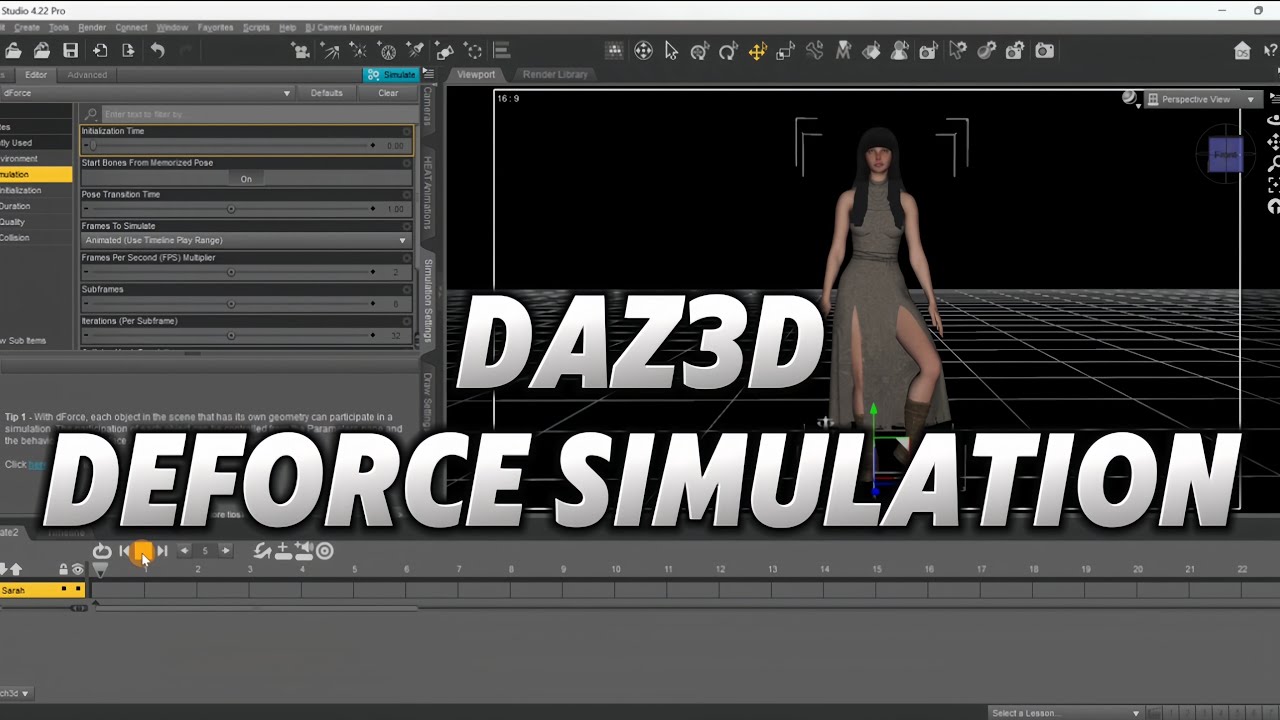1280x720 pixels.
Task: Toggle the timeline lock icon
Action: coord(63,569)
